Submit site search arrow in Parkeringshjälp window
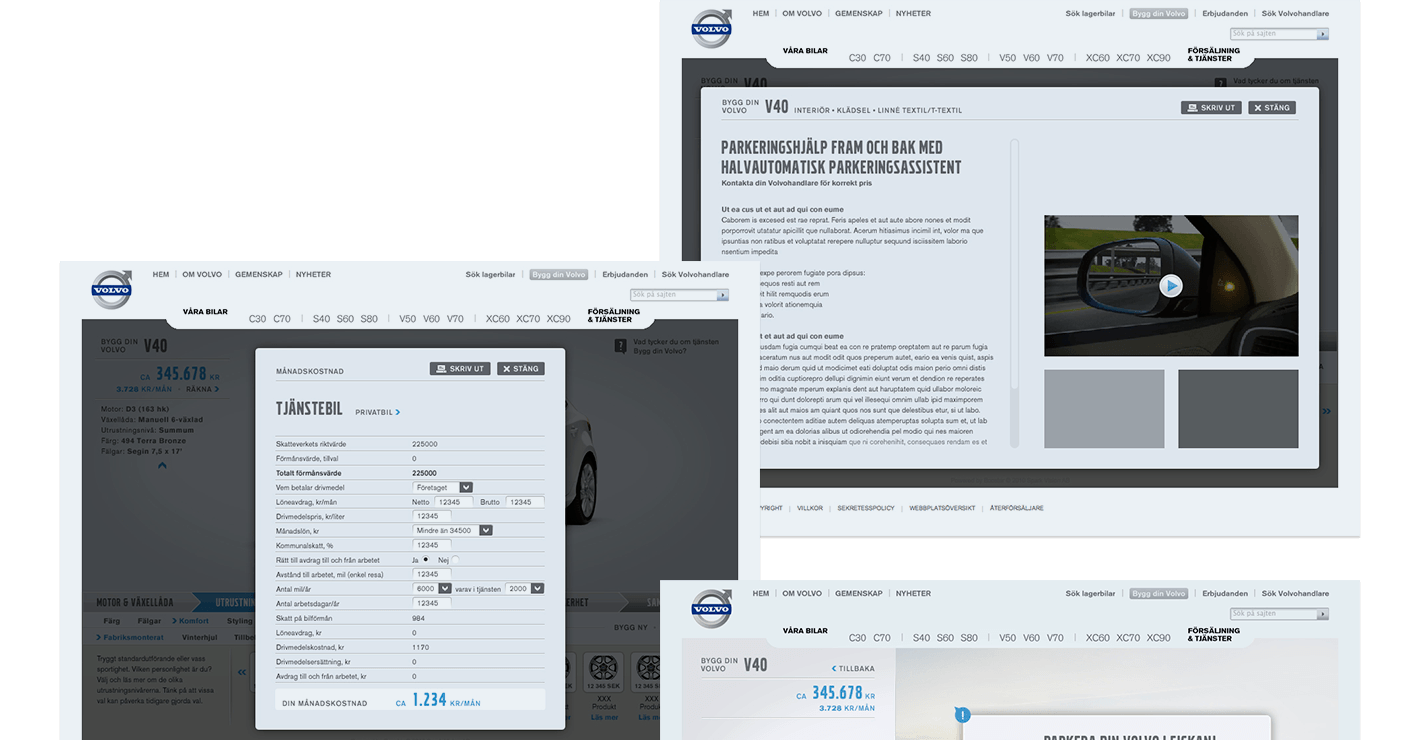1420x740 pixels. pyautogui.click(x=1323, y=34)
